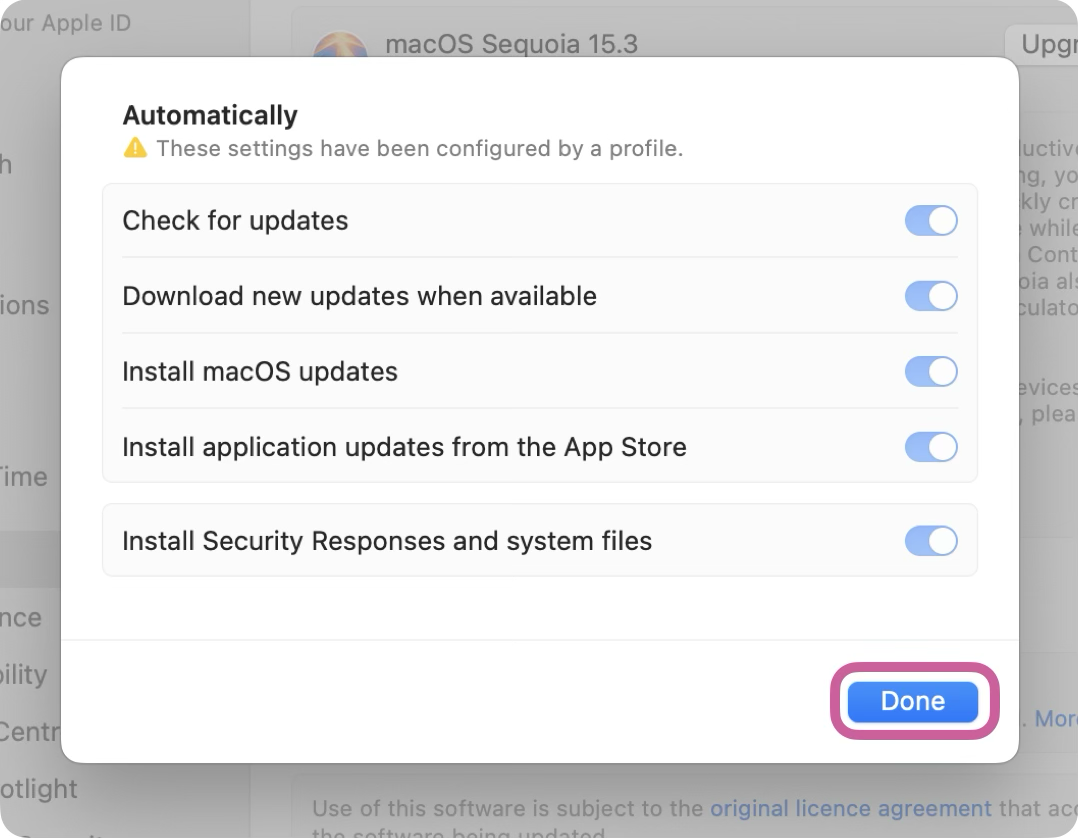This screenshot has height=838, width=1078.
Task: Turn off Install macOS updates switch
Action: 931,372
